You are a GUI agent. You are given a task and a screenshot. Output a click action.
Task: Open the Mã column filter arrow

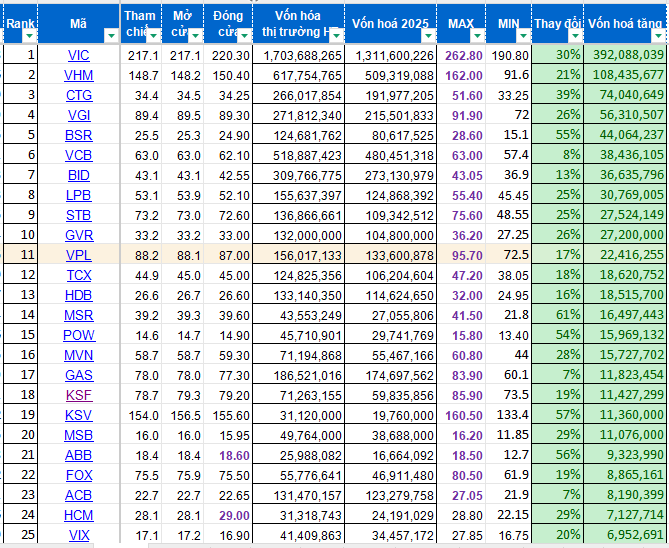(x=111, y=36)
